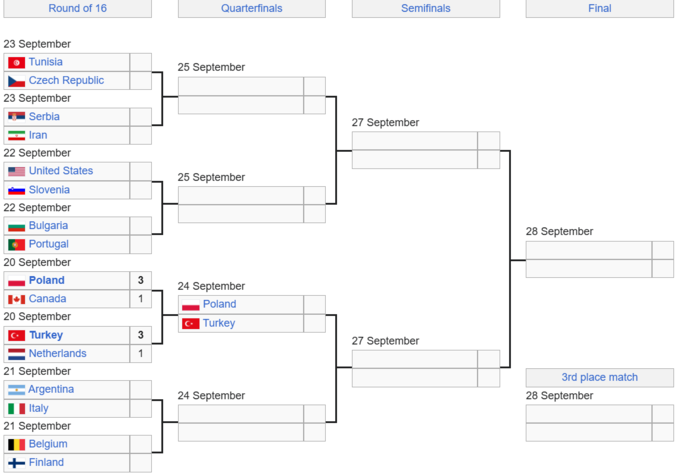Click the Bulgaria flag icon

coord(16,226)
